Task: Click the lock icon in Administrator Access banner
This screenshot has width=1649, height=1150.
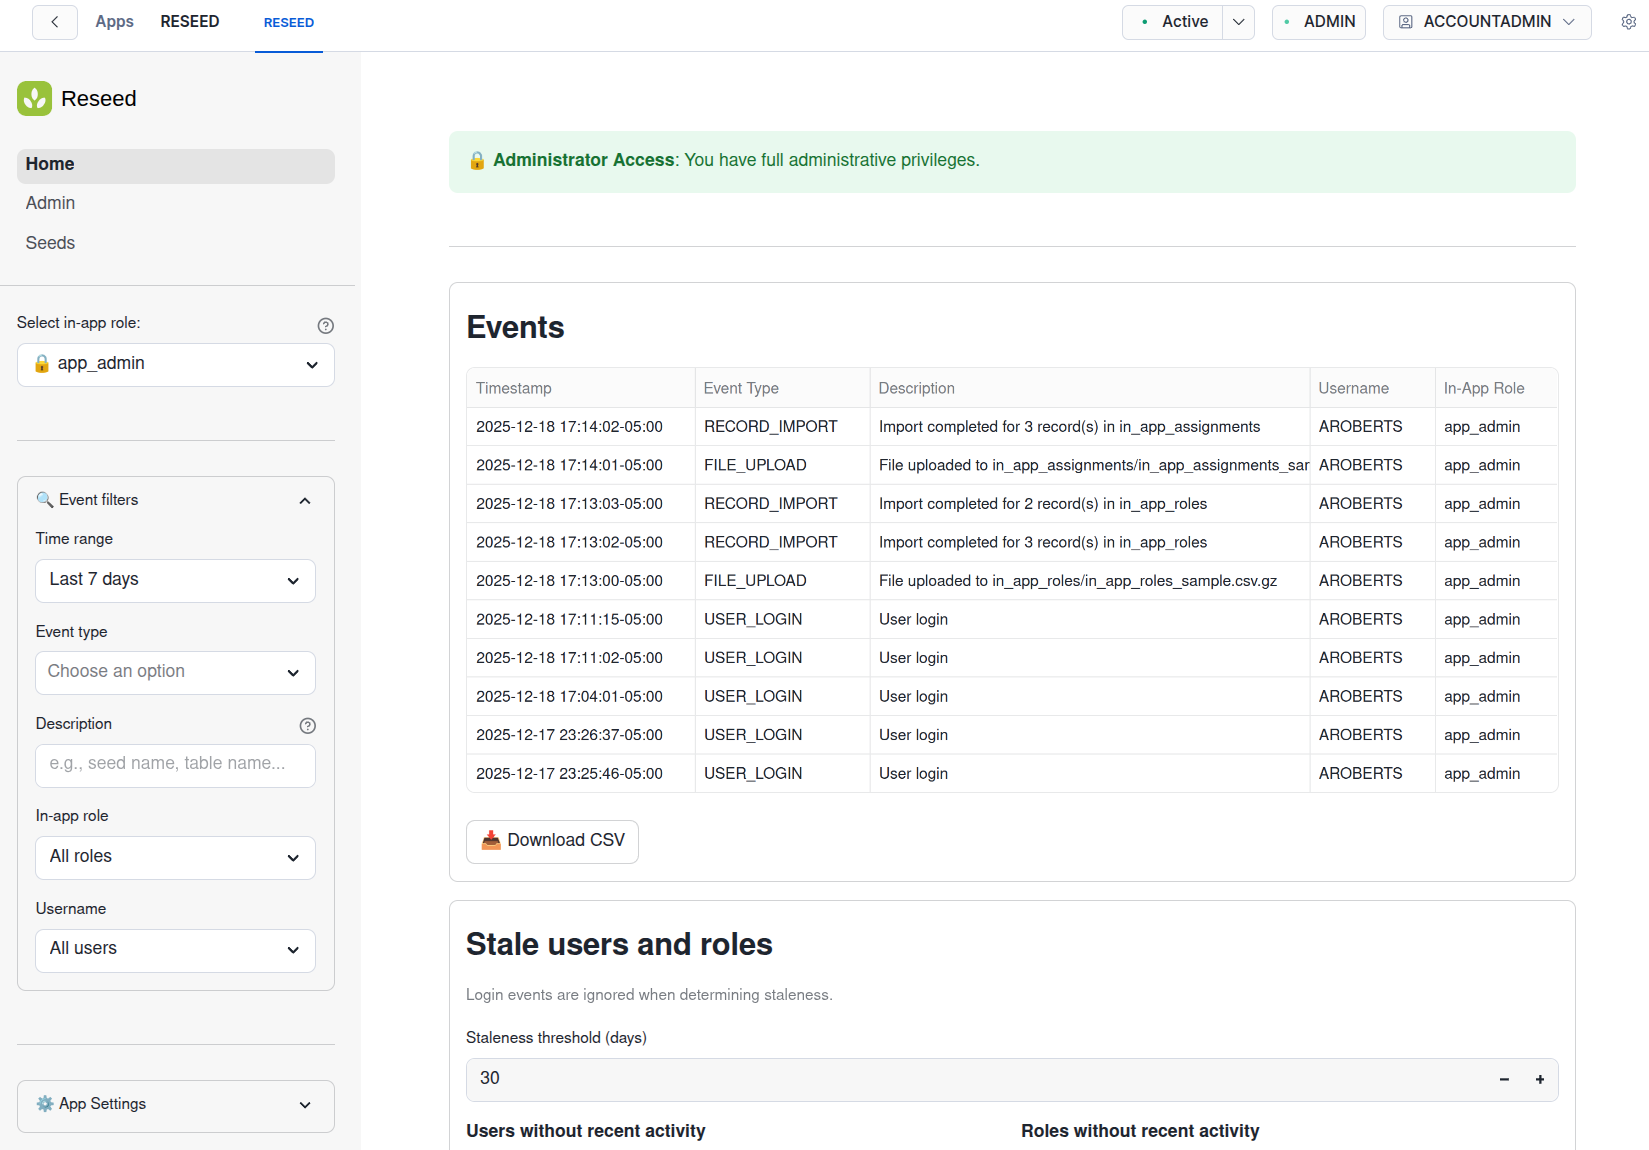Action: coord(477,160)
